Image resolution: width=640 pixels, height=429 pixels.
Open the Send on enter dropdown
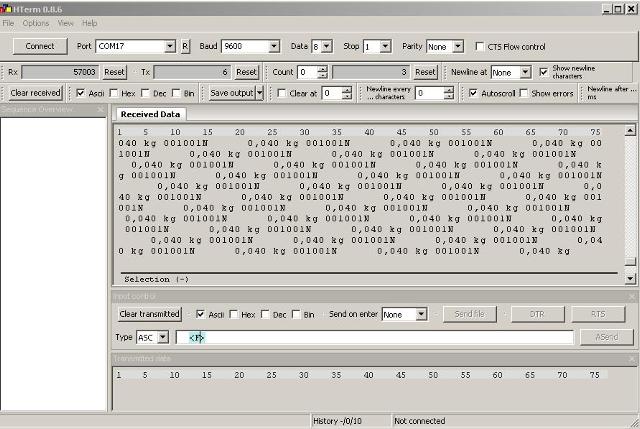coord(421,314)
